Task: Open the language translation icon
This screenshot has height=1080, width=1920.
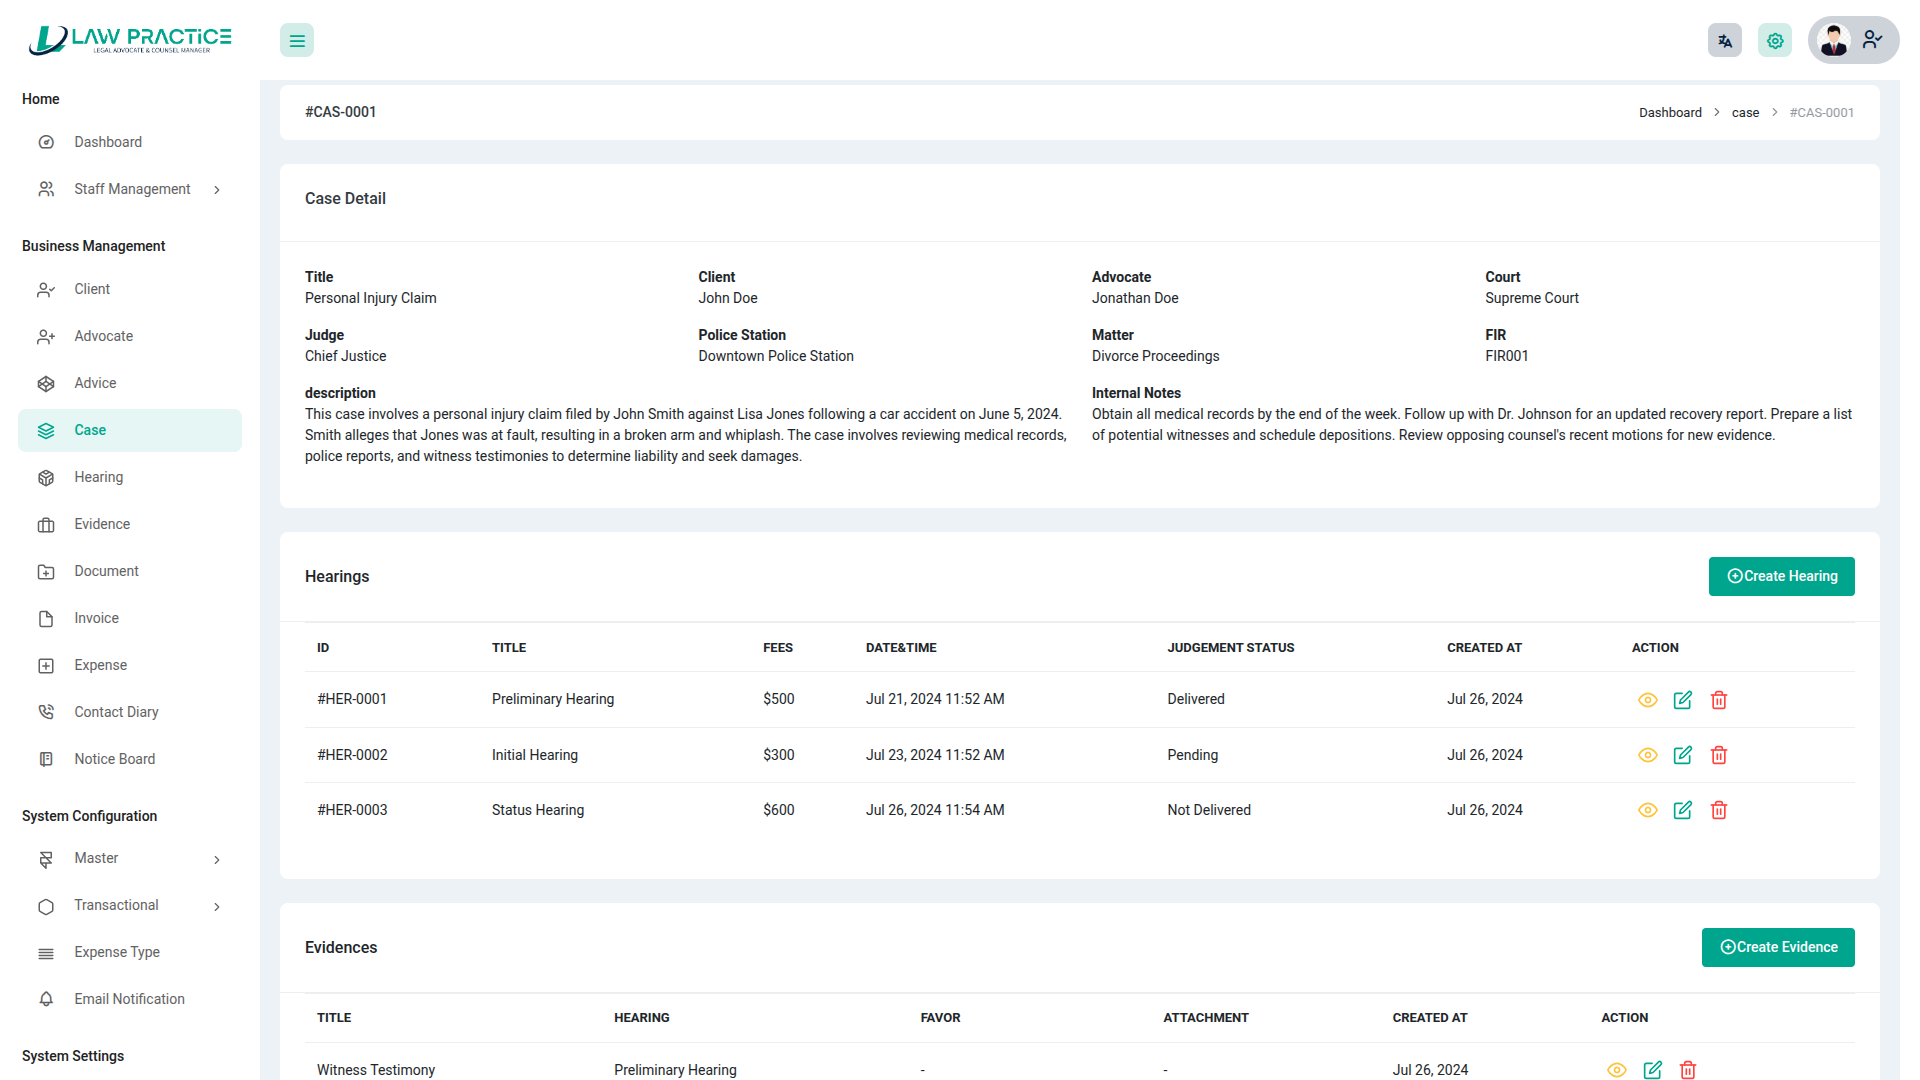Action: [x=1724, y=41]
